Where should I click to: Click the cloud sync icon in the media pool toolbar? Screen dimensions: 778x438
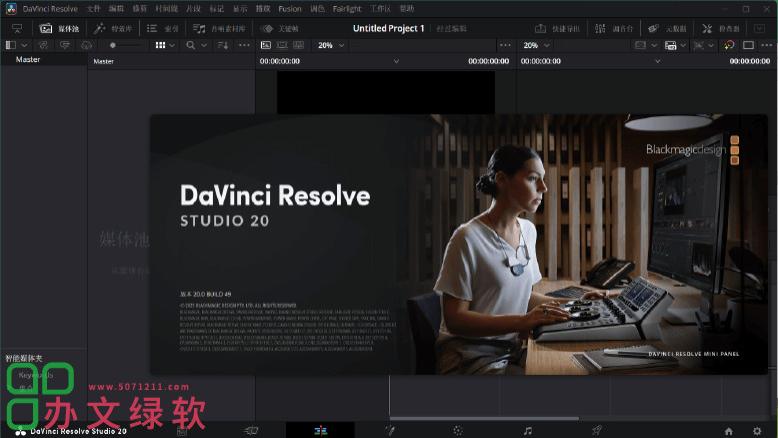point(87,45)
